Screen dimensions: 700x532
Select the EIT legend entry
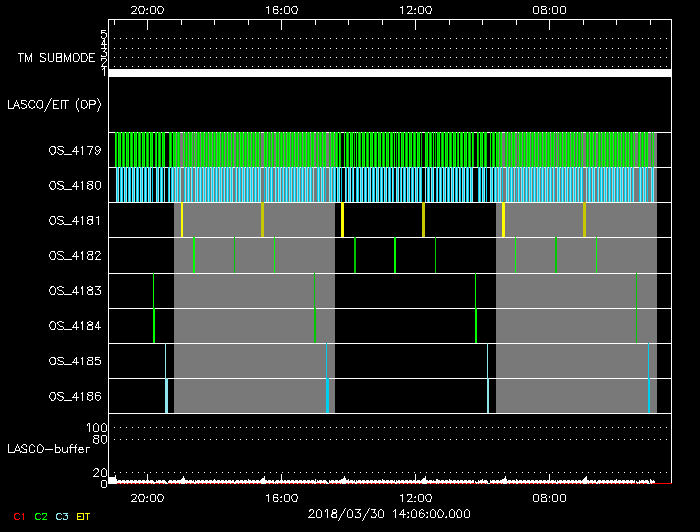tap(84, 516)
